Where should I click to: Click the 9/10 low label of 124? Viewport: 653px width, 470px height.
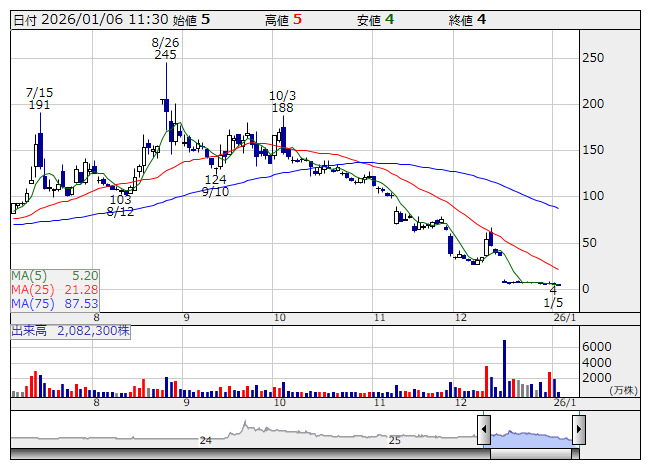click(x=215, y=185)
